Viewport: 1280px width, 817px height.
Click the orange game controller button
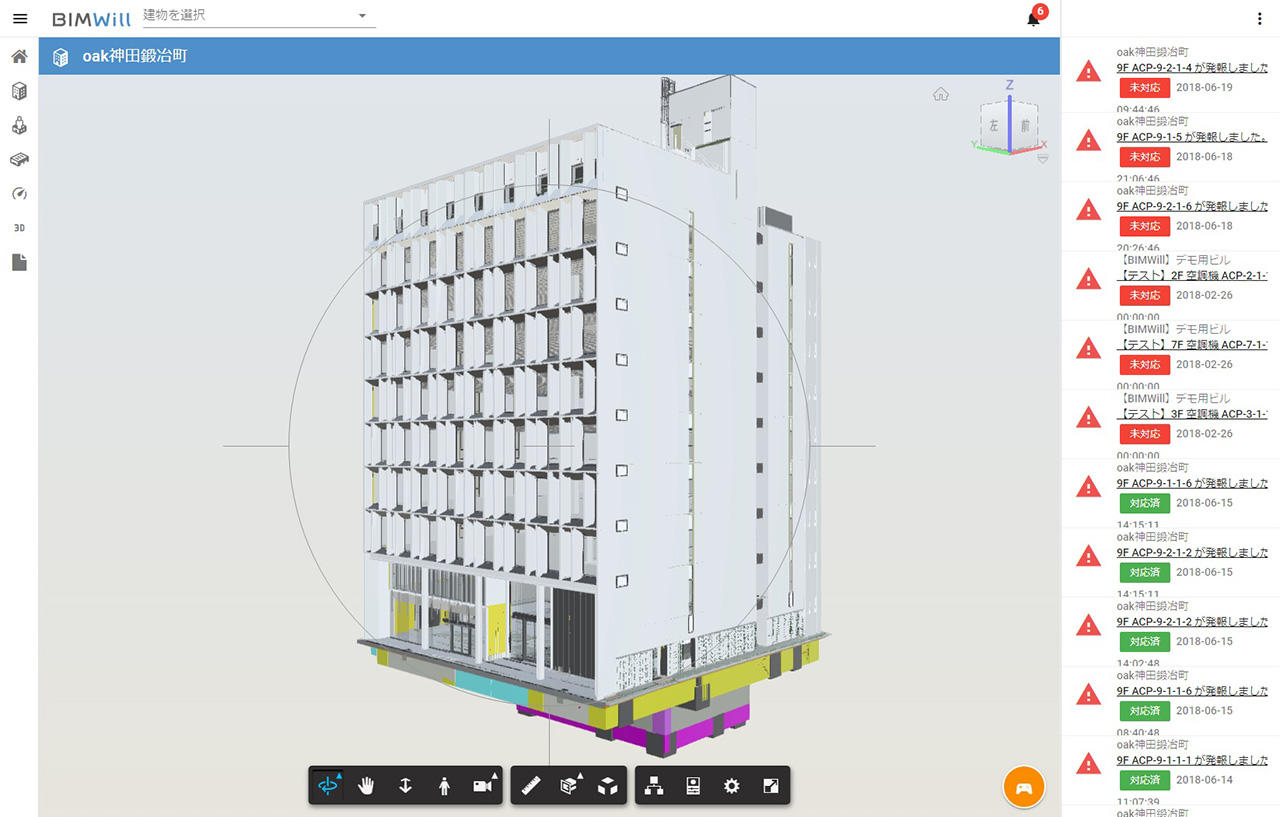click(1023, 786)
